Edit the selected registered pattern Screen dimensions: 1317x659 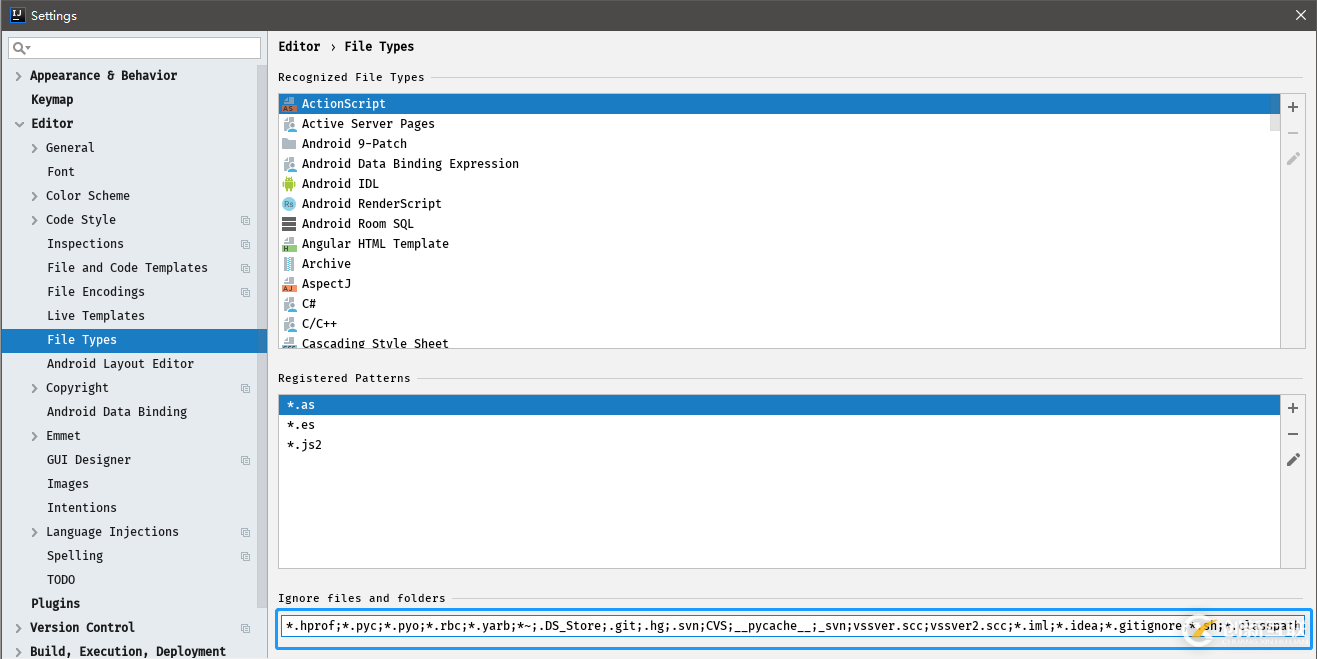click(1293, 460)
